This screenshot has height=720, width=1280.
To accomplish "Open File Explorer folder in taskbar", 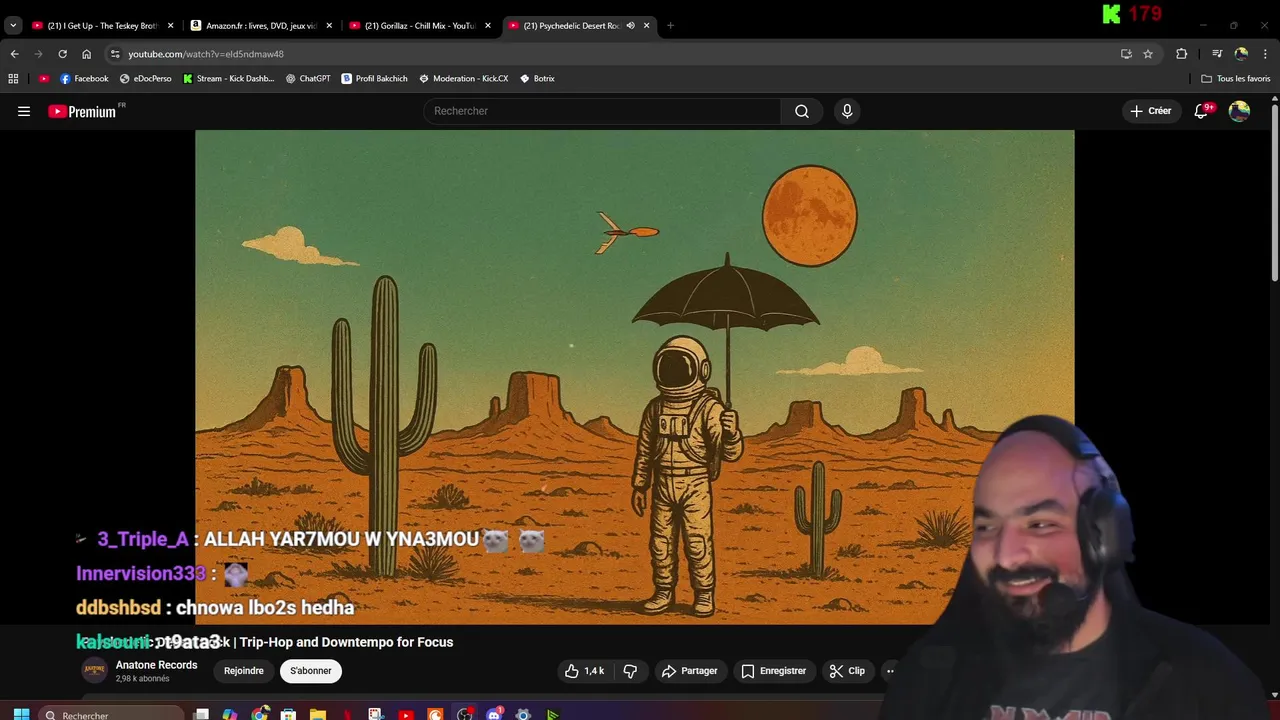I will (318, 714).
